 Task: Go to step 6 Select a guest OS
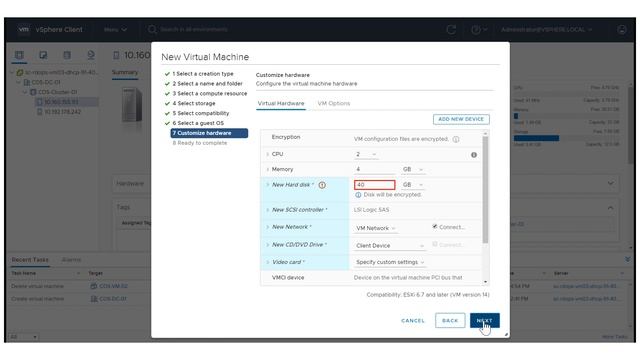(198, 123)
